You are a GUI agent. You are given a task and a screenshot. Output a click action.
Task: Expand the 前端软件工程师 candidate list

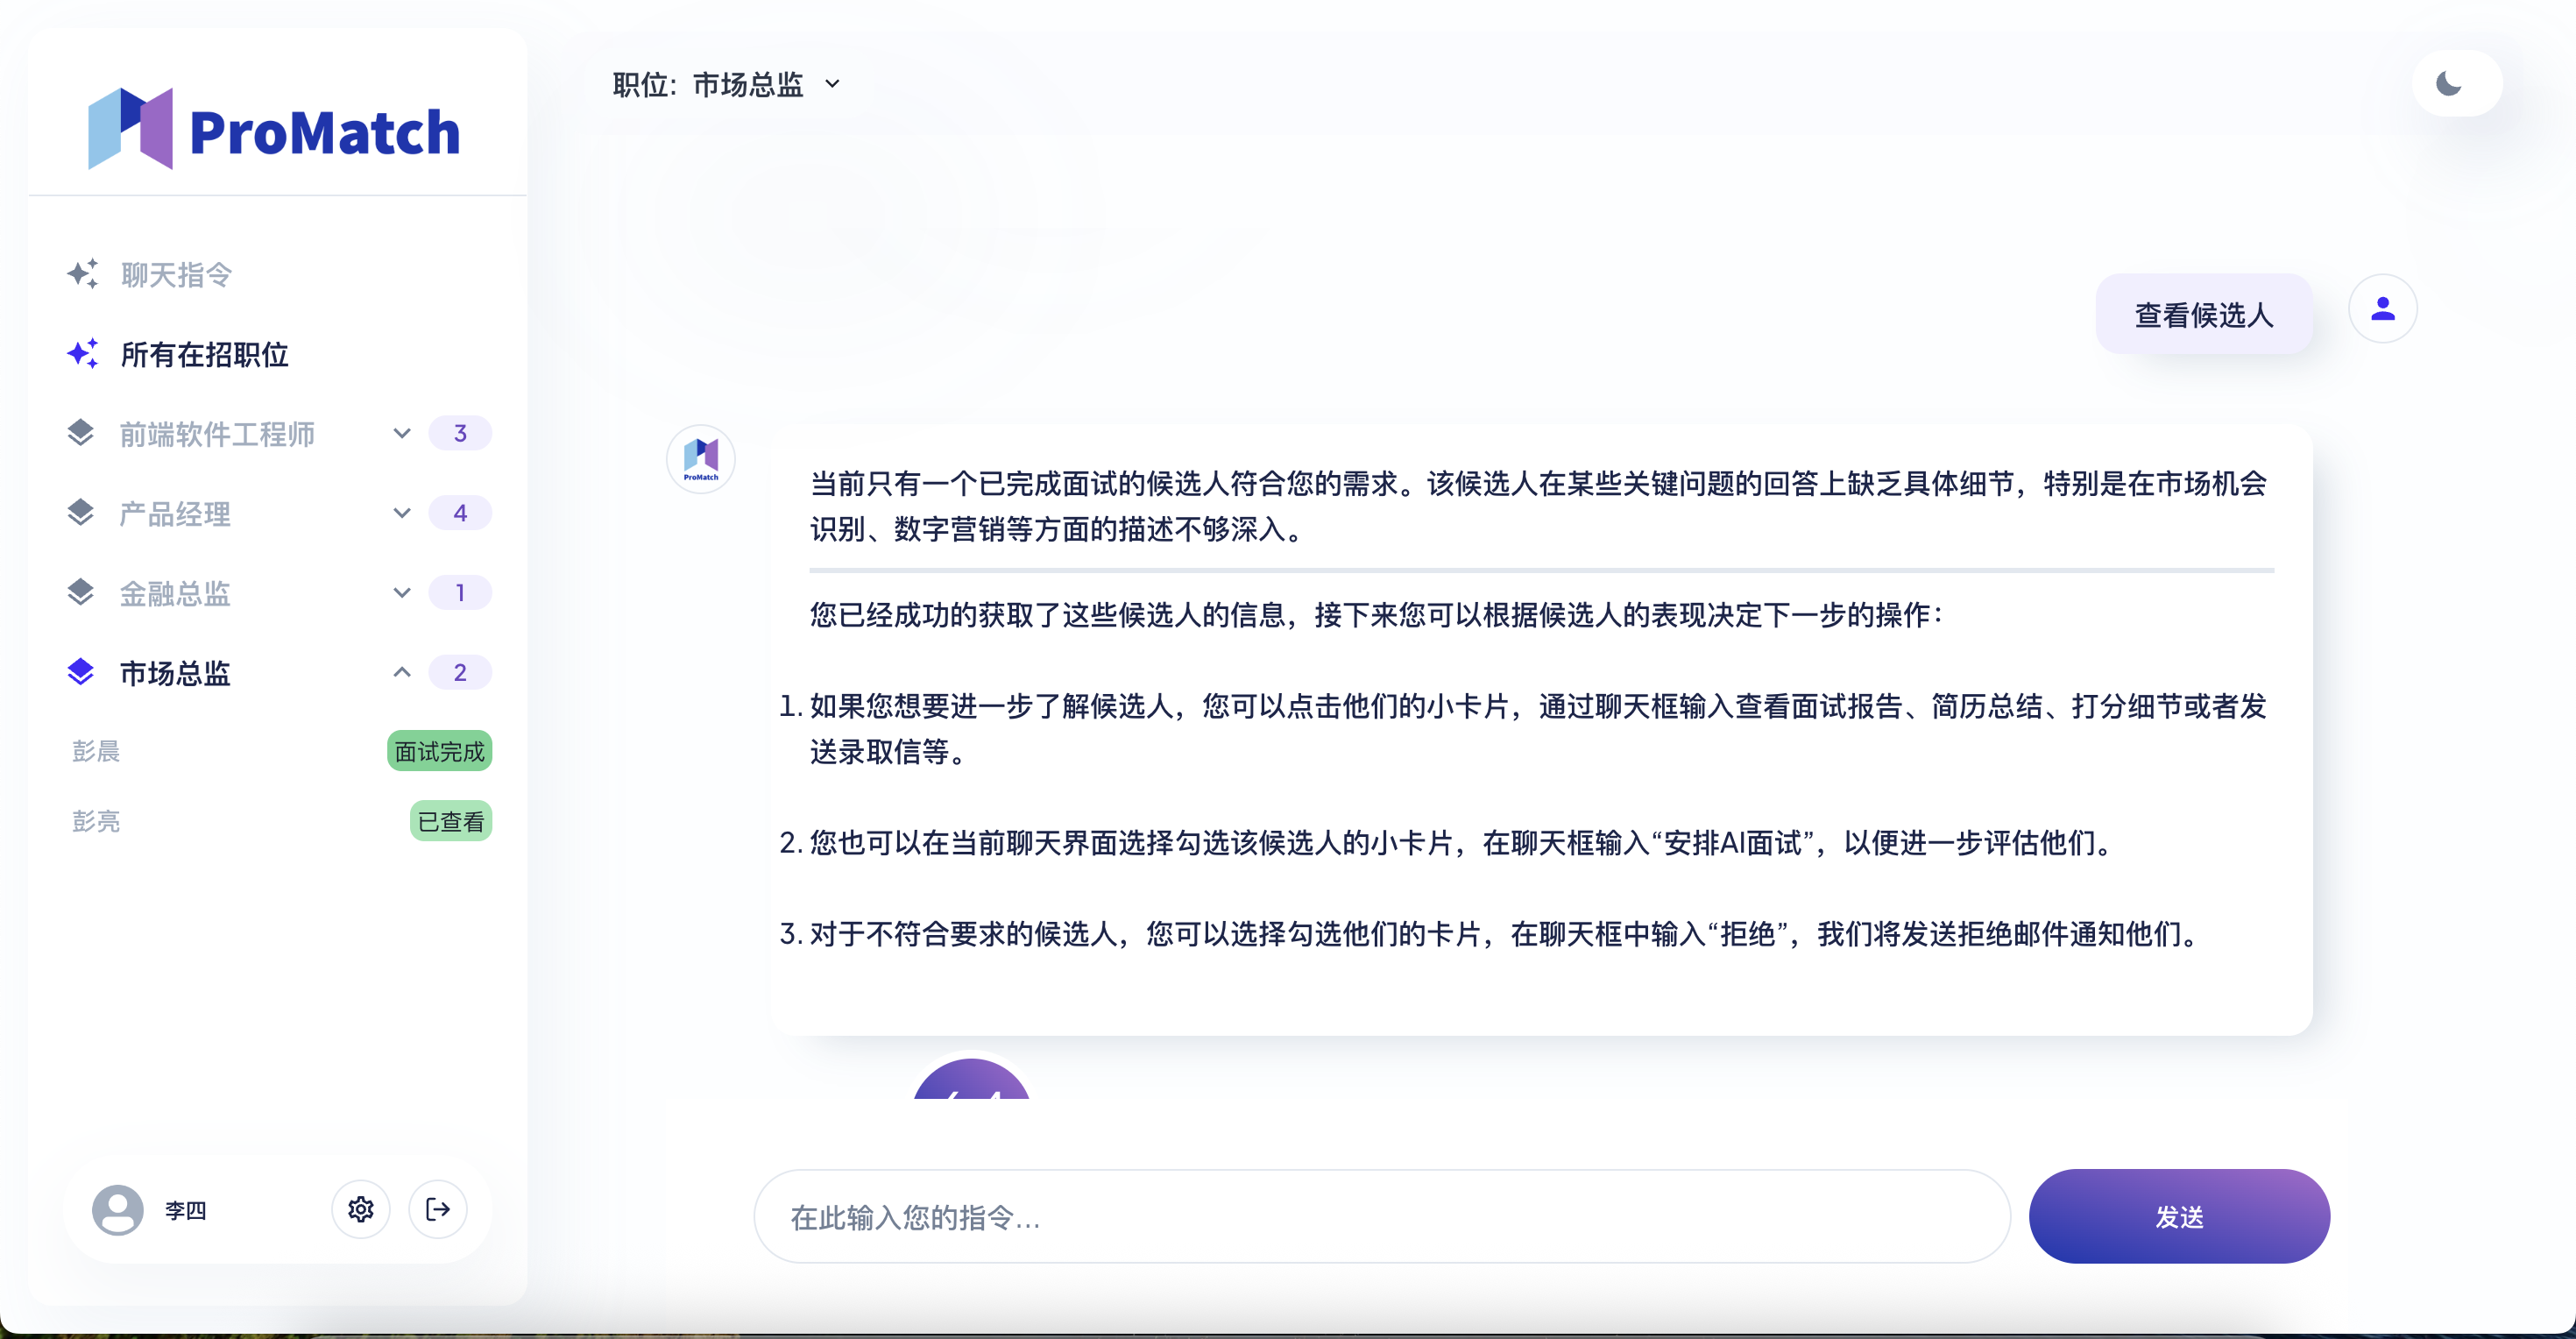click(x=402, y=433)
